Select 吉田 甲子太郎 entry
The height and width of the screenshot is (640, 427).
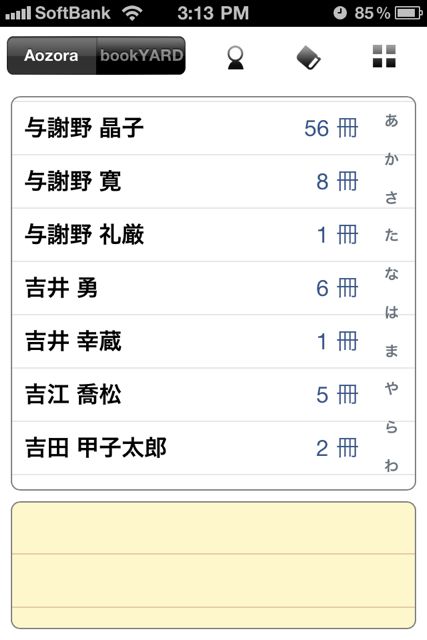pos(193,448)
